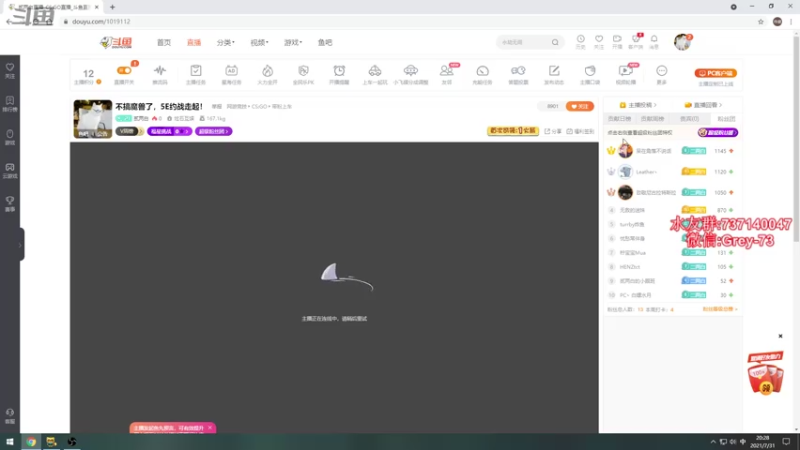This screenshot has height=450, width=800.
Task: Click the user avatar in header
Action: (x=682, y=42)
